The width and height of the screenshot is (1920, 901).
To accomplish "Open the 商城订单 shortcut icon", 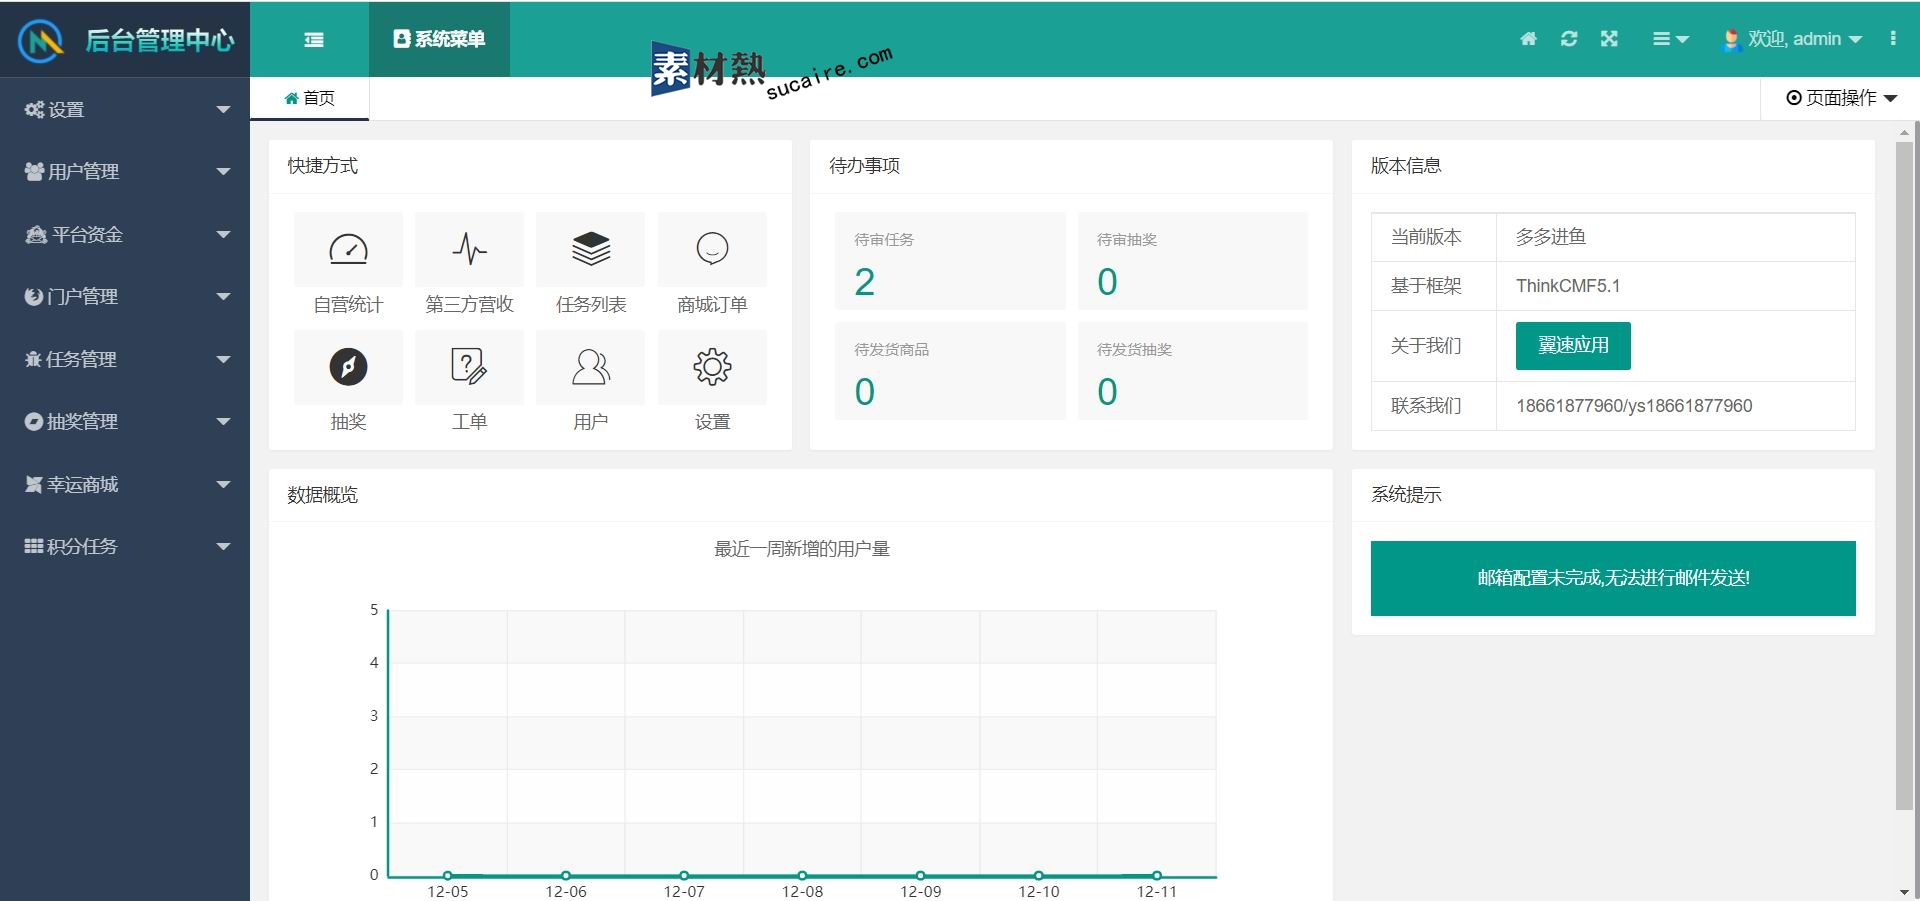I will 712,249.
